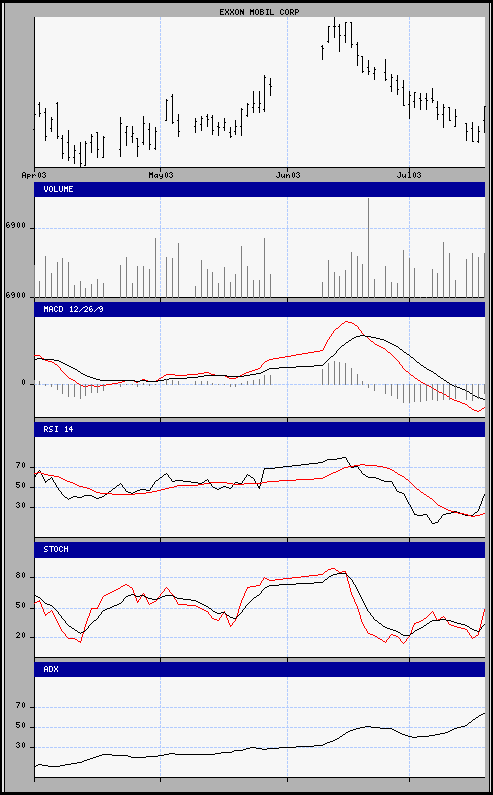Open the STOCH panel header
The image size is (493, 795).
click(x=259, y=549)
